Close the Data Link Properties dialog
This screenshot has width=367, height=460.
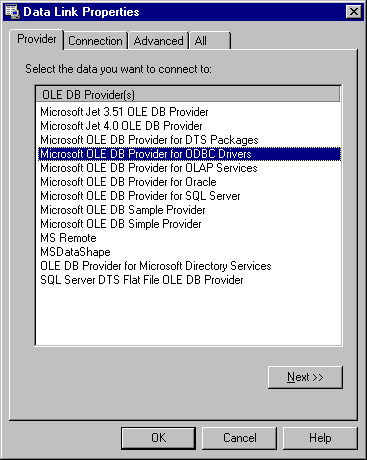354,12
